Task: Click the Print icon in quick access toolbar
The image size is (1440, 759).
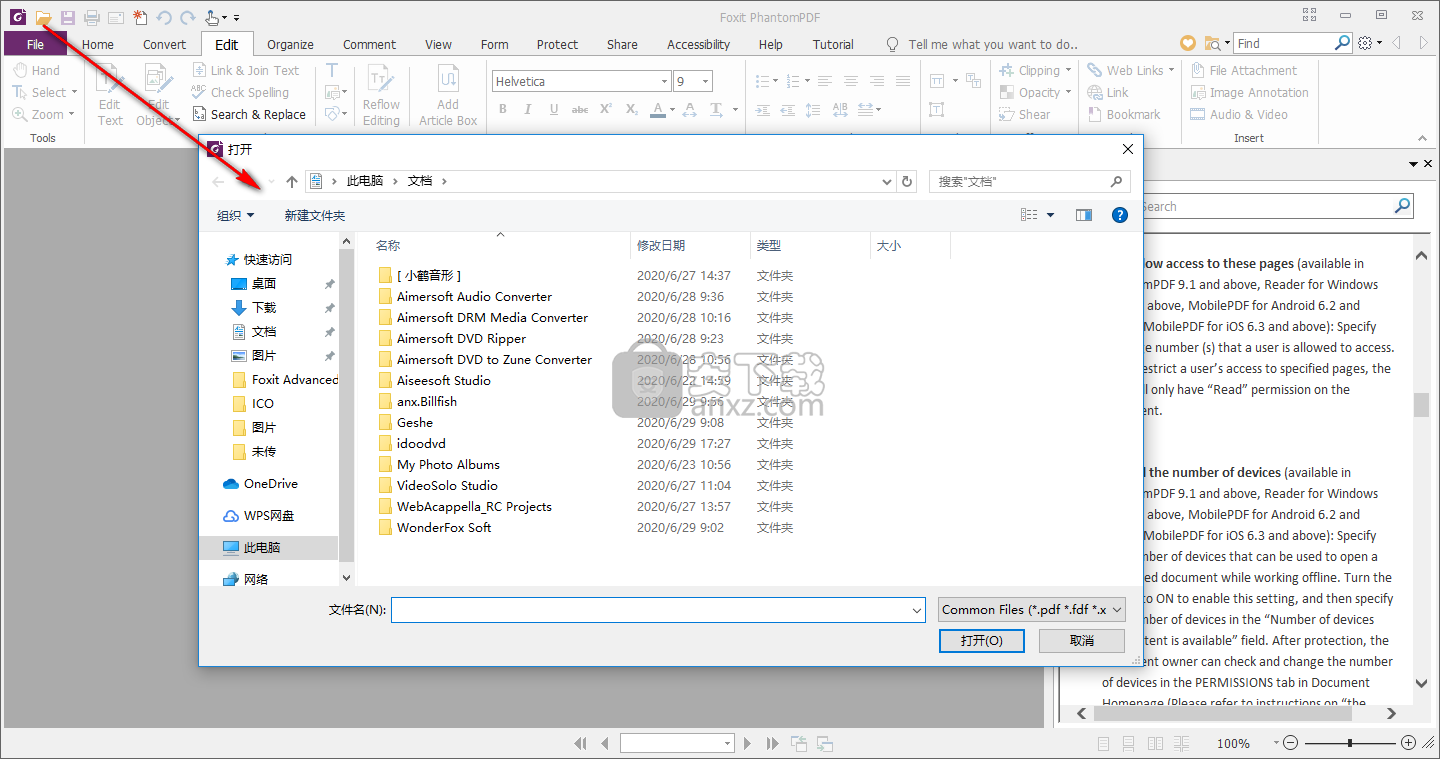Action: point(92,17)
